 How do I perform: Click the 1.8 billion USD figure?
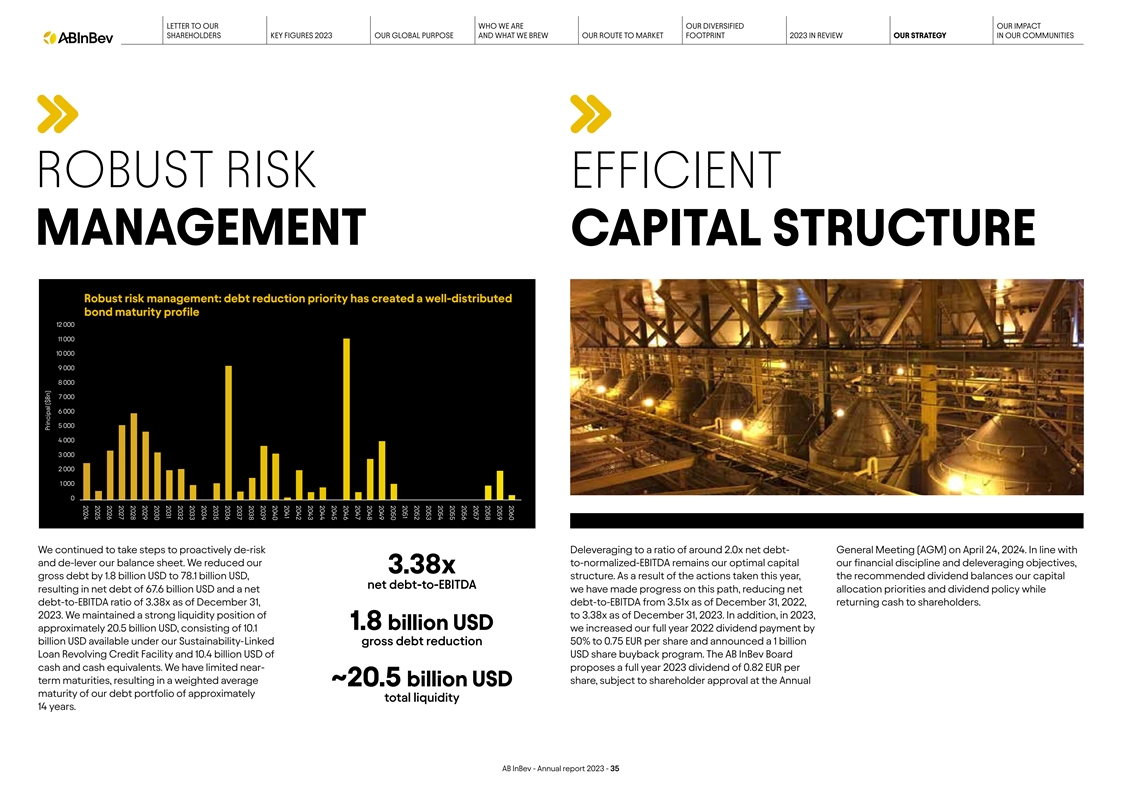click(x=420, y=622)
